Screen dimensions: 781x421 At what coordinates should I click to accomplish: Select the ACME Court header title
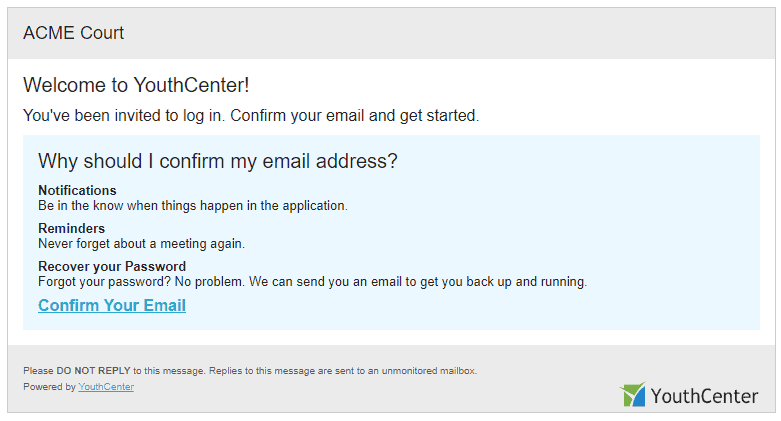(73, 33)
